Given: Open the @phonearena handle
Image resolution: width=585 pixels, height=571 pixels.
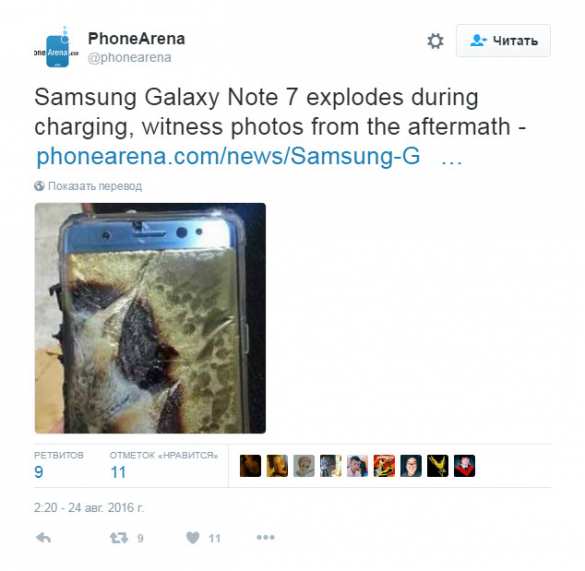Looking at the screenshot, I should tap(129, 57).
